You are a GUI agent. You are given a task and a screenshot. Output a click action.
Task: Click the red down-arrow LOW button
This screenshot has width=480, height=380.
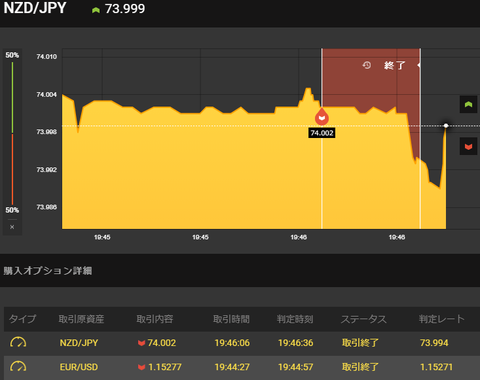(x=468, y=146)
